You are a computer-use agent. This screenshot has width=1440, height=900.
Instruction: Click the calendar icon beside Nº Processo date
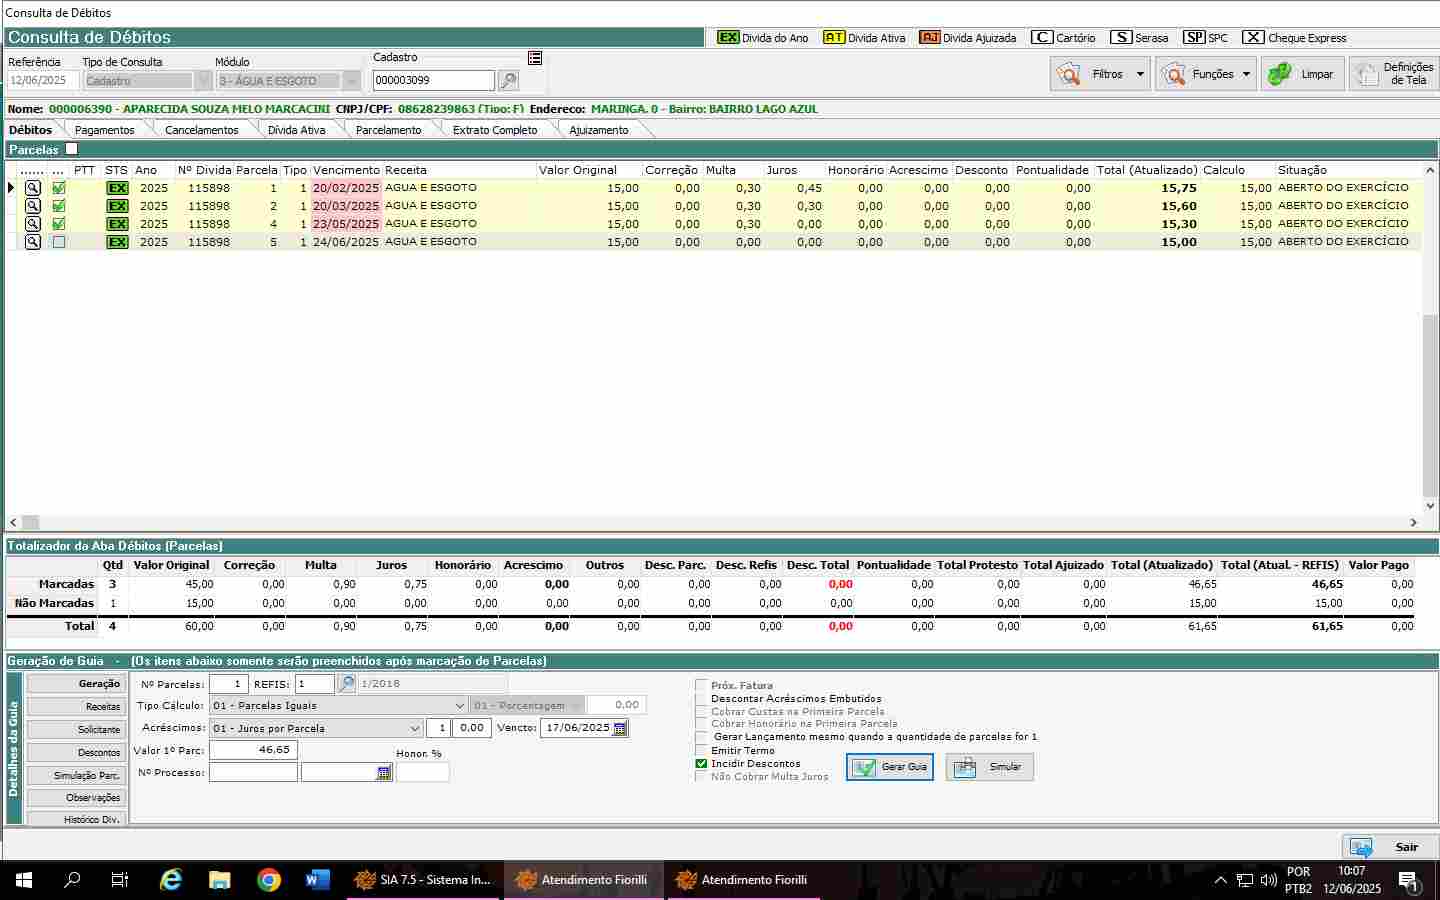click(x=384, y=773)
